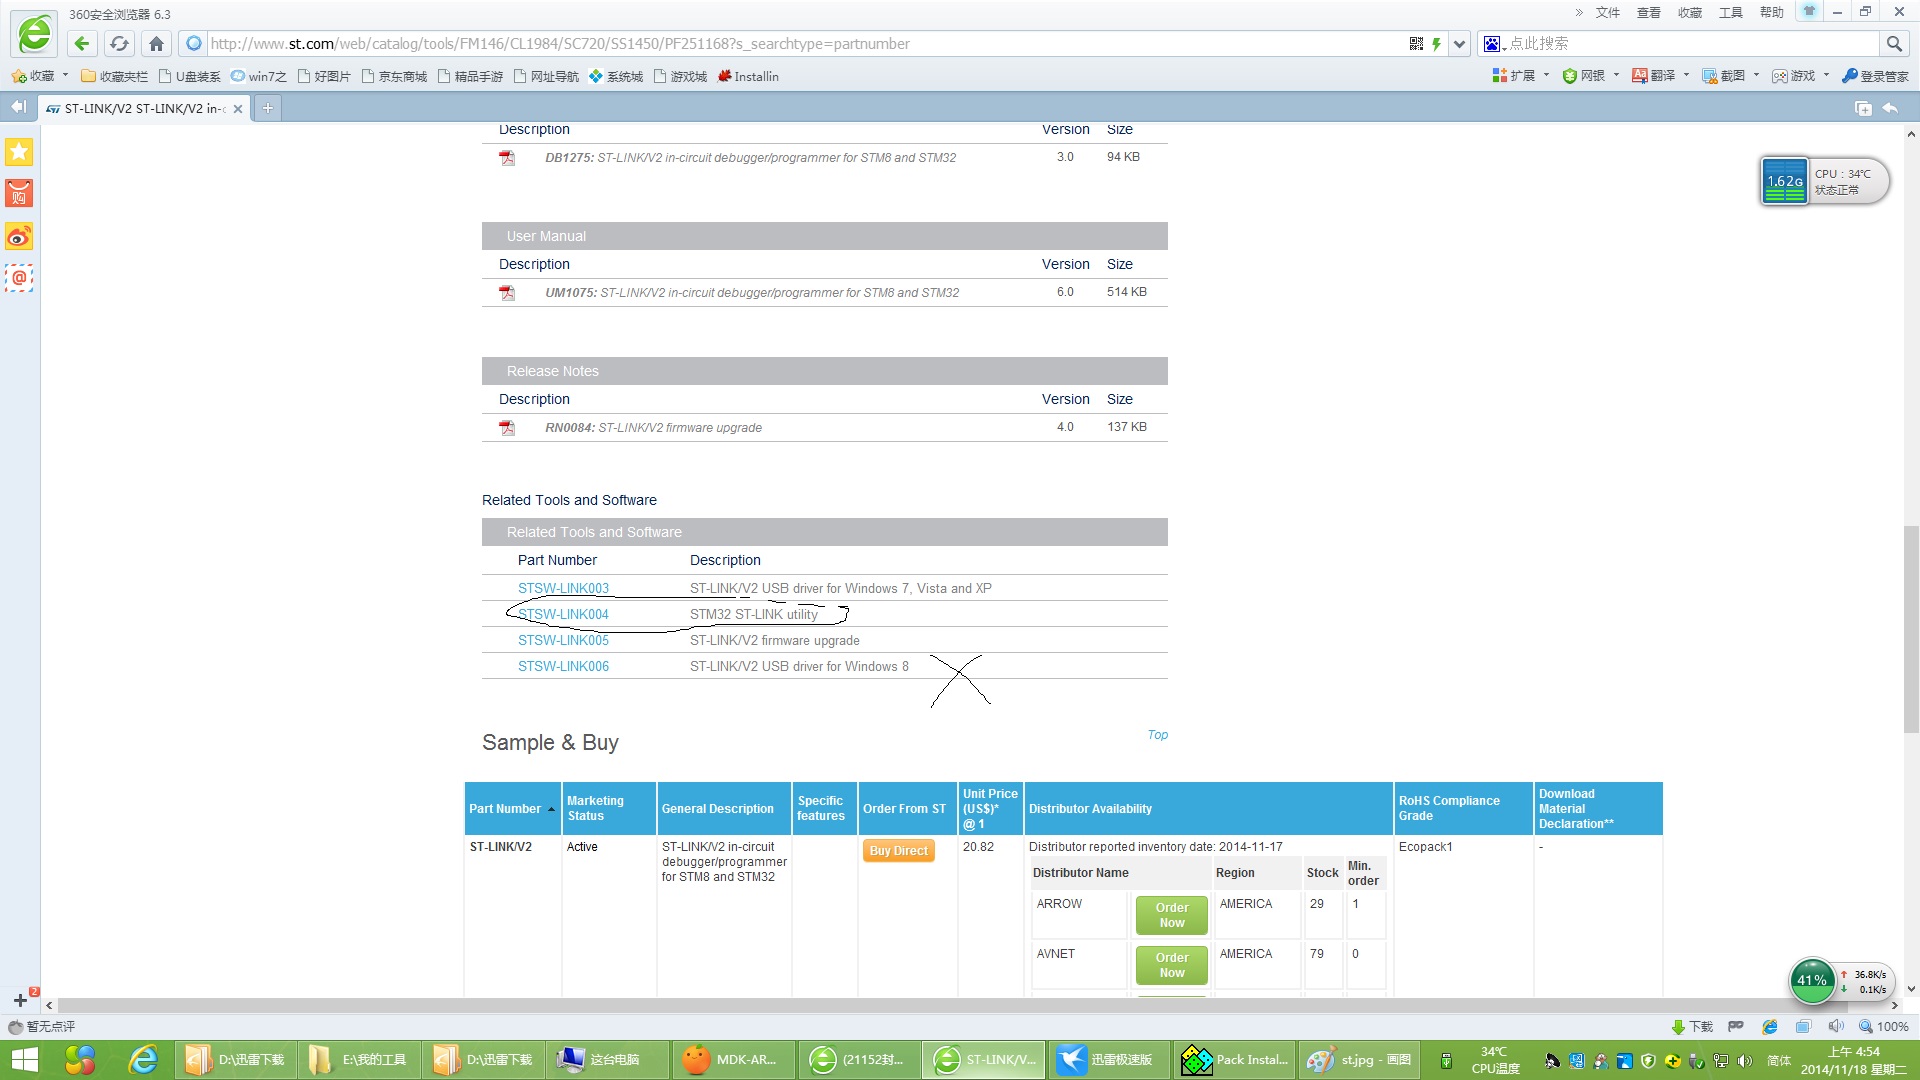Open the Windows Start button

(x=24, y=1060)
